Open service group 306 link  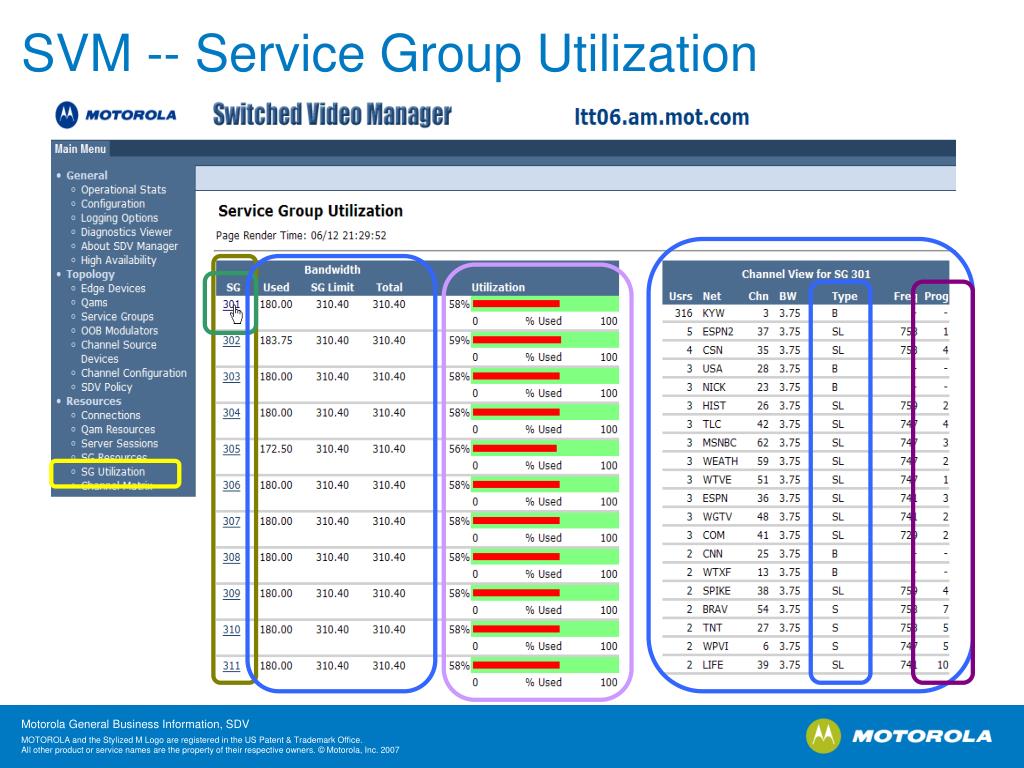[231, 485]
